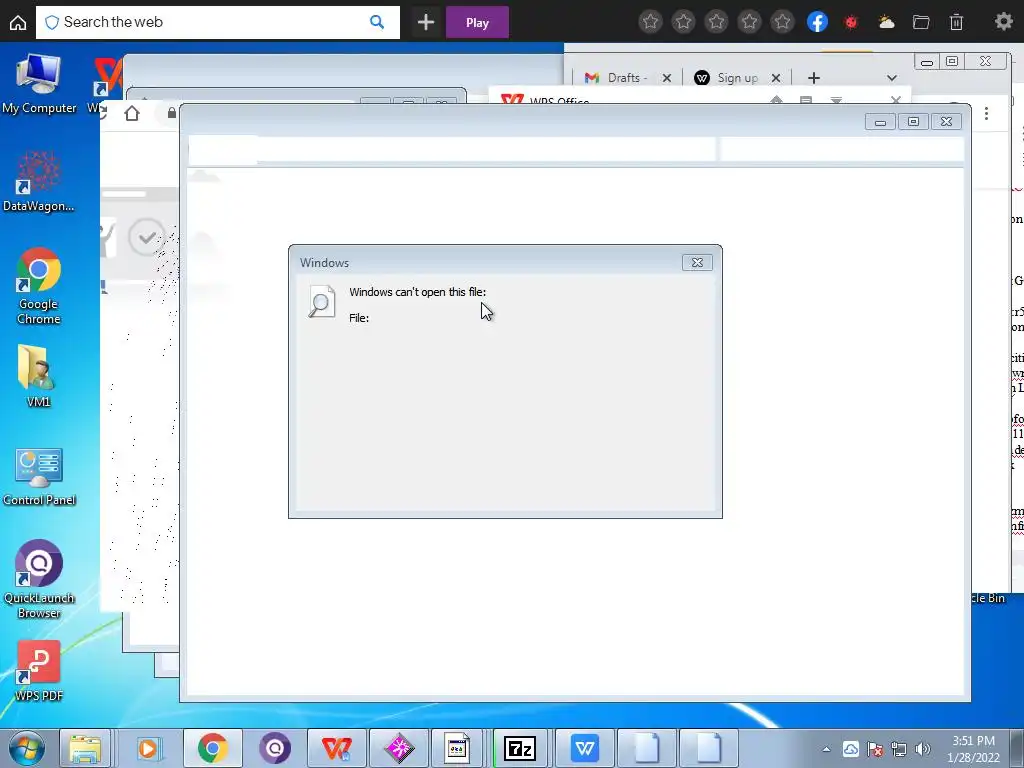Image resolution: width=1024 pixels, height=768 pixels.
Task: Select the QuickLaunch Browser desktop shortcut
Action: click(39, 579)
